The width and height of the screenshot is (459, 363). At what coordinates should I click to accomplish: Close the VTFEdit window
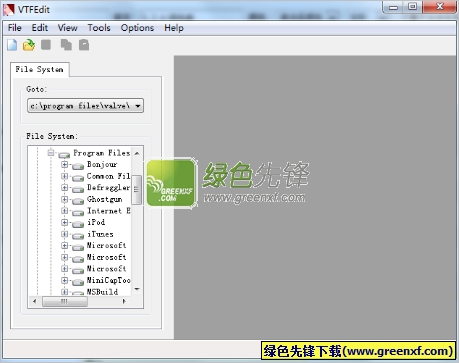pyautogui.click(x=439, y=7)
